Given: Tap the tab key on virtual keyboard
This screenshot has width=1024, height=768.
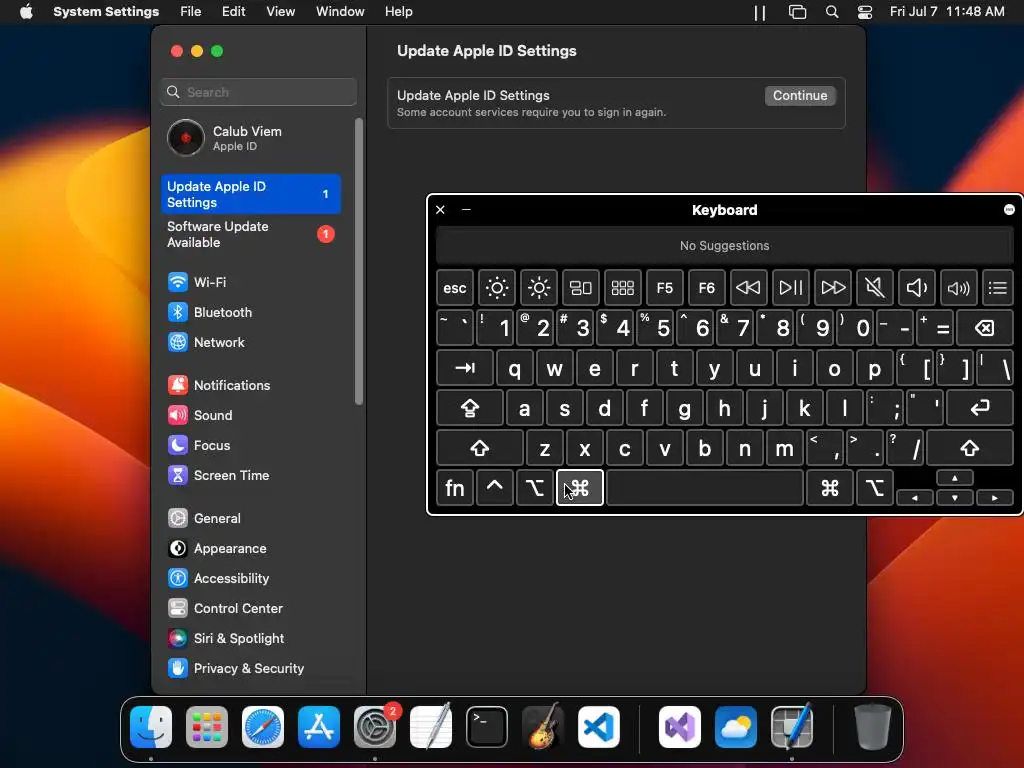Looking at the screenshot, I should click(465, 368).
